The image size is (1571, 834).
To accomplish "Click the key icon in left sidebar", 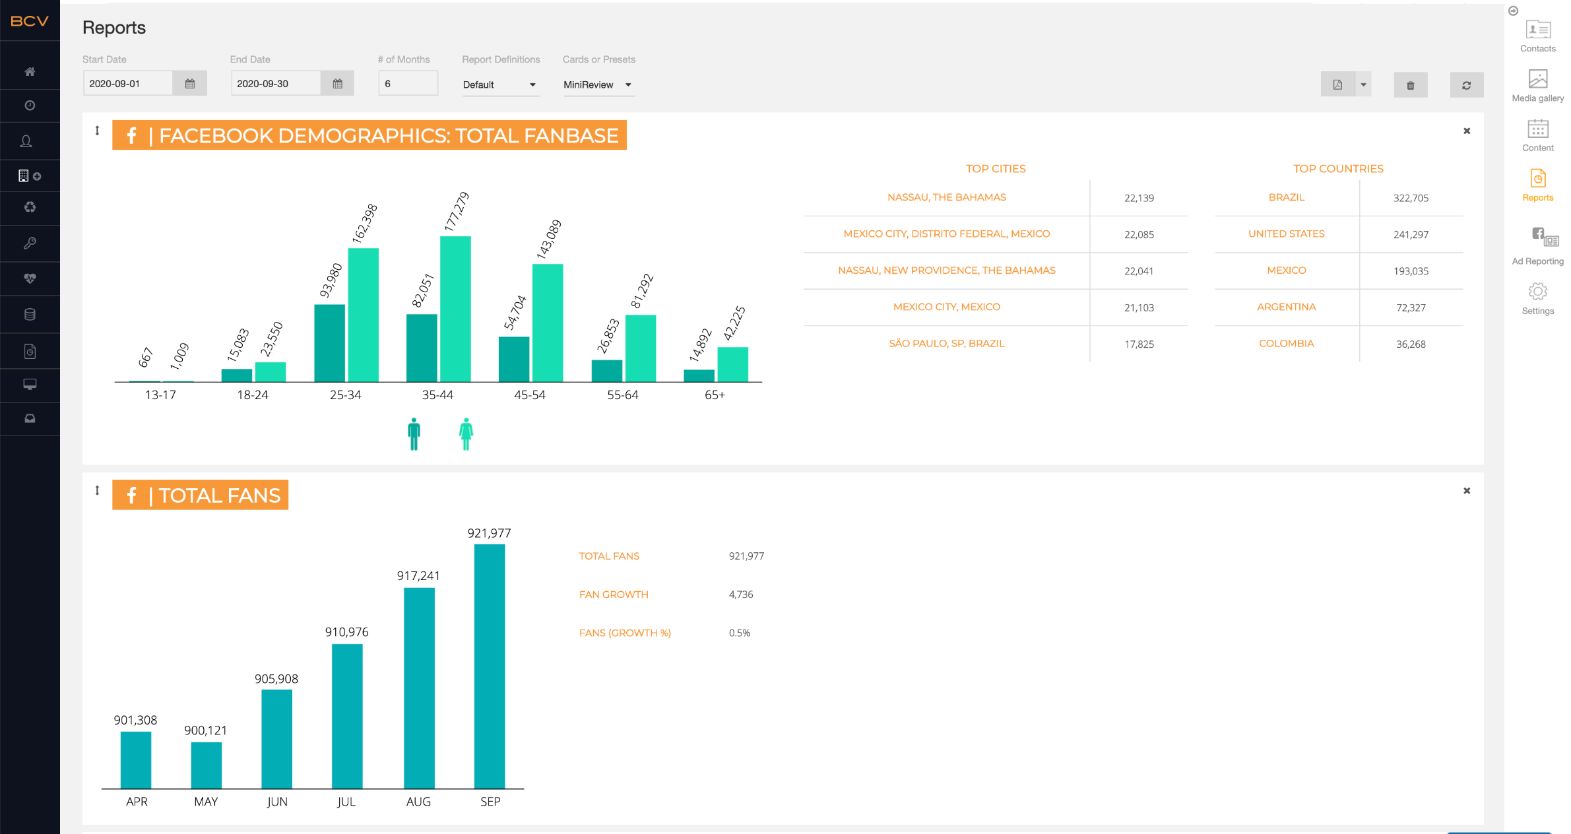I will click(30, 243).
